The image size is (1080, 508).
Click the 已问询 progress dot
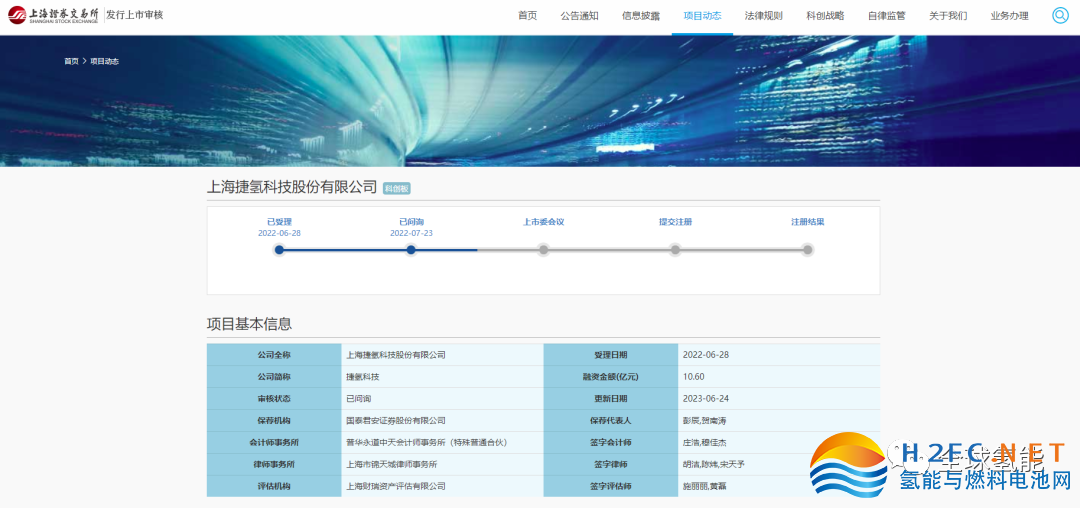[411, 250]
